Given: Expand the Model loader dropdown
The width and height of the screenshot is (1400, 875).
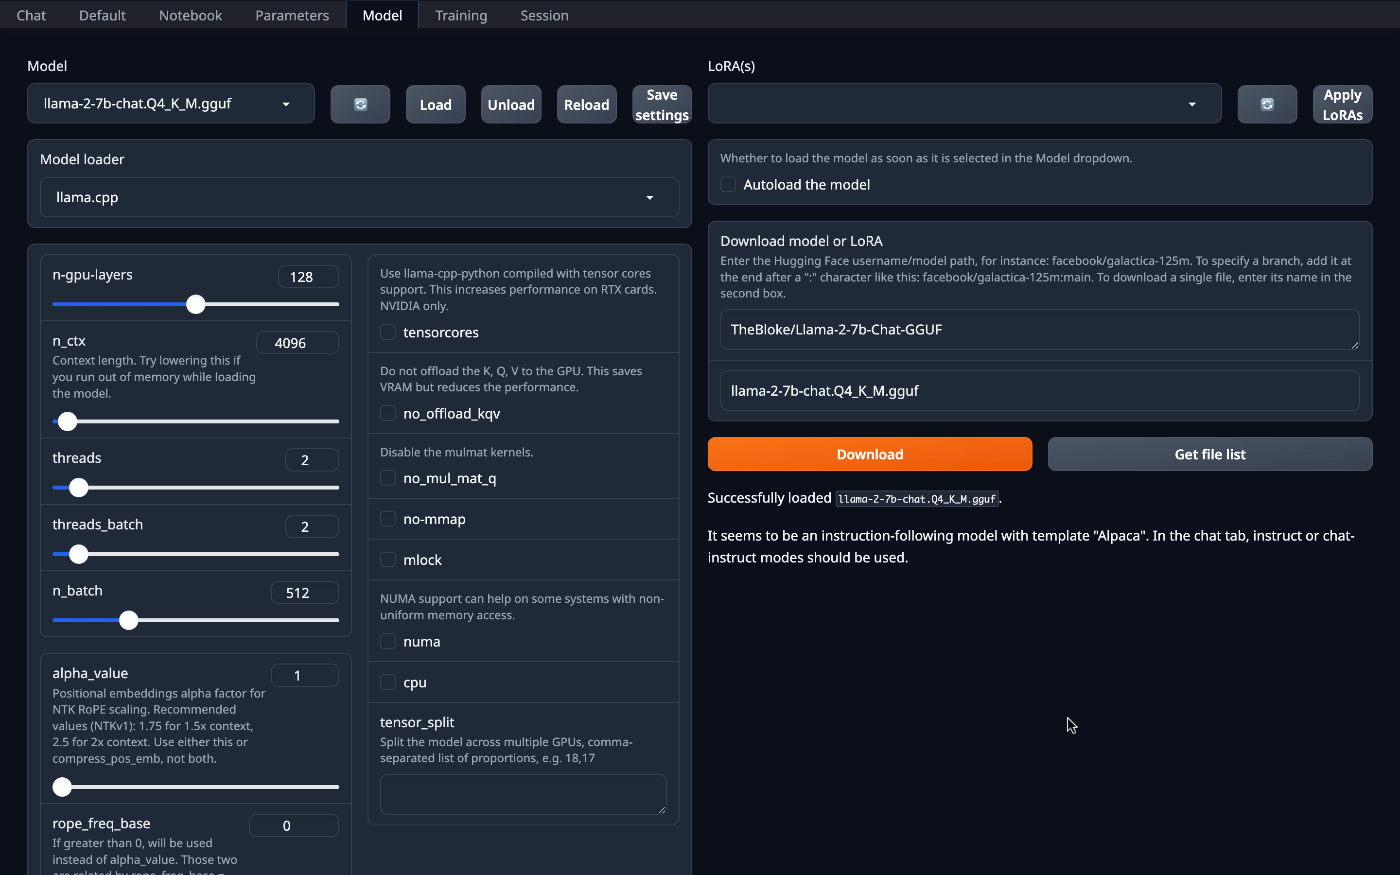Looking at the screenshot, I should pyautogui.click(x=359, y=197).
